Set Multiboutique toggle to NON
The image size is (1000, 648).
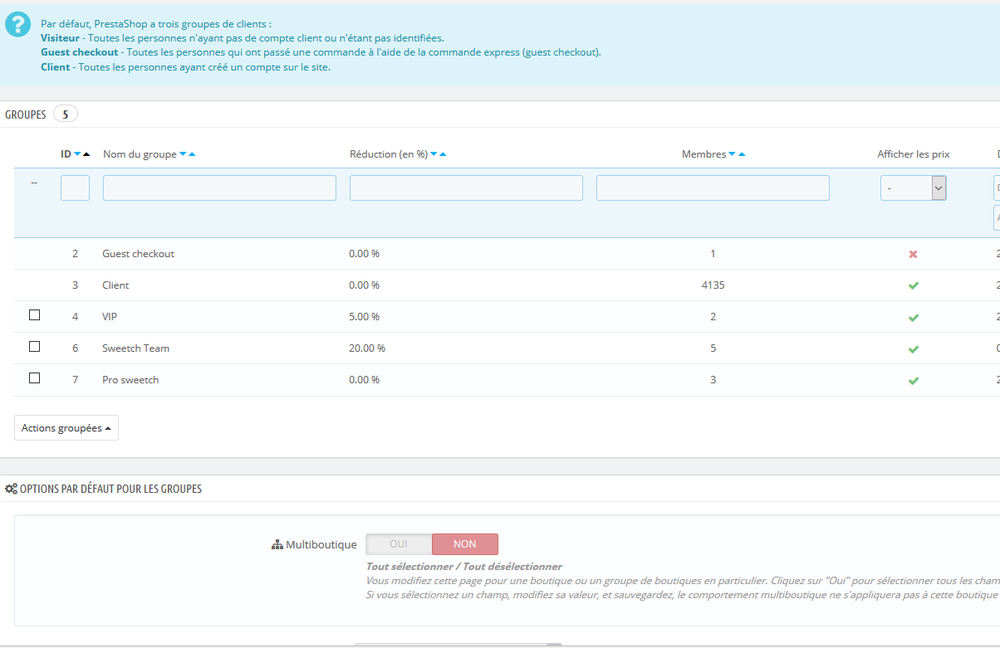[x=465, y=544]
